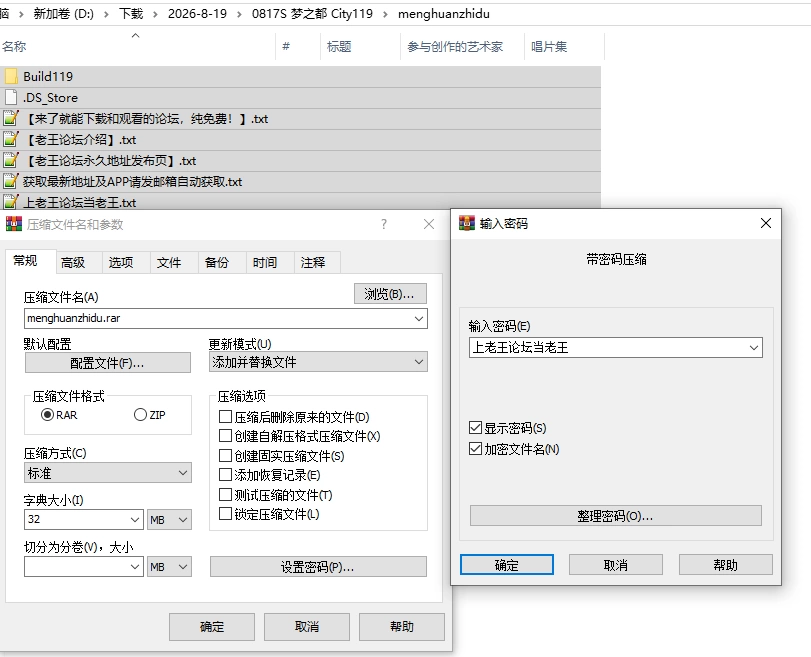
Task: Click the 浏览(B)... button
Action: coord(391,294)
